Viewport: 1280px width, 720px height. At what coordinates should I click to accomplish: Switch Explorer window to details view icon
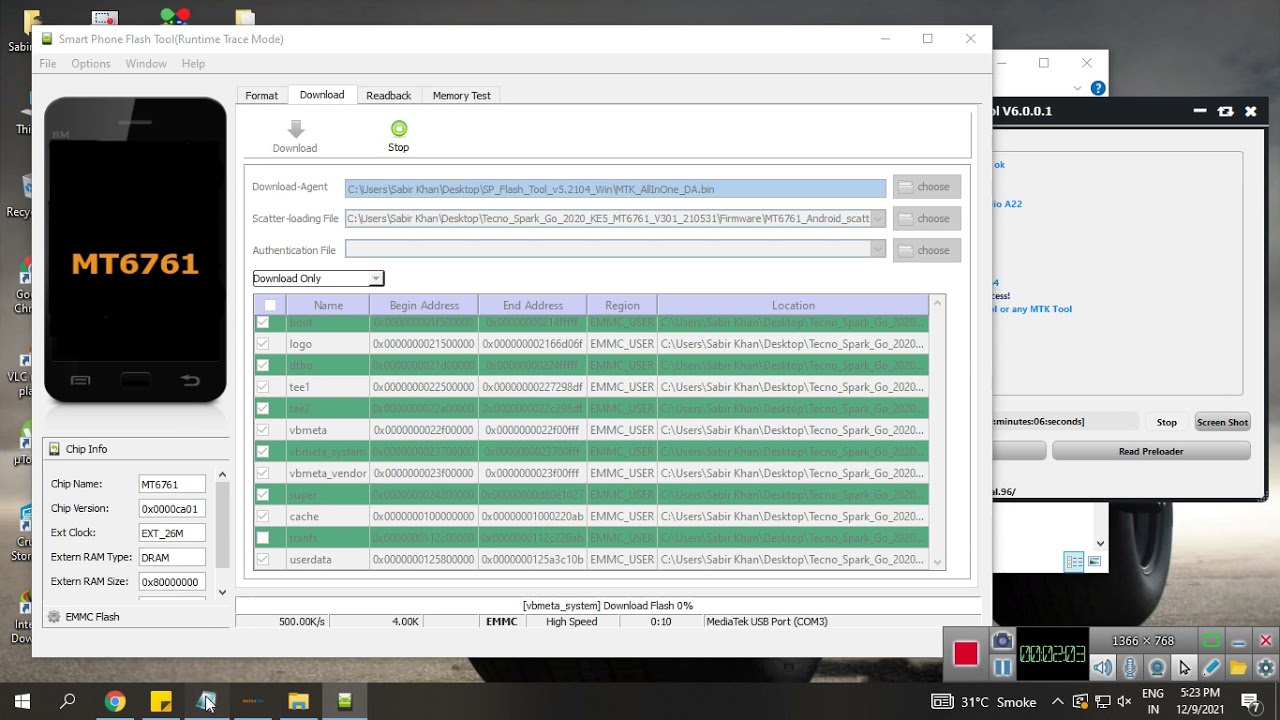[x=1074, y=562]
